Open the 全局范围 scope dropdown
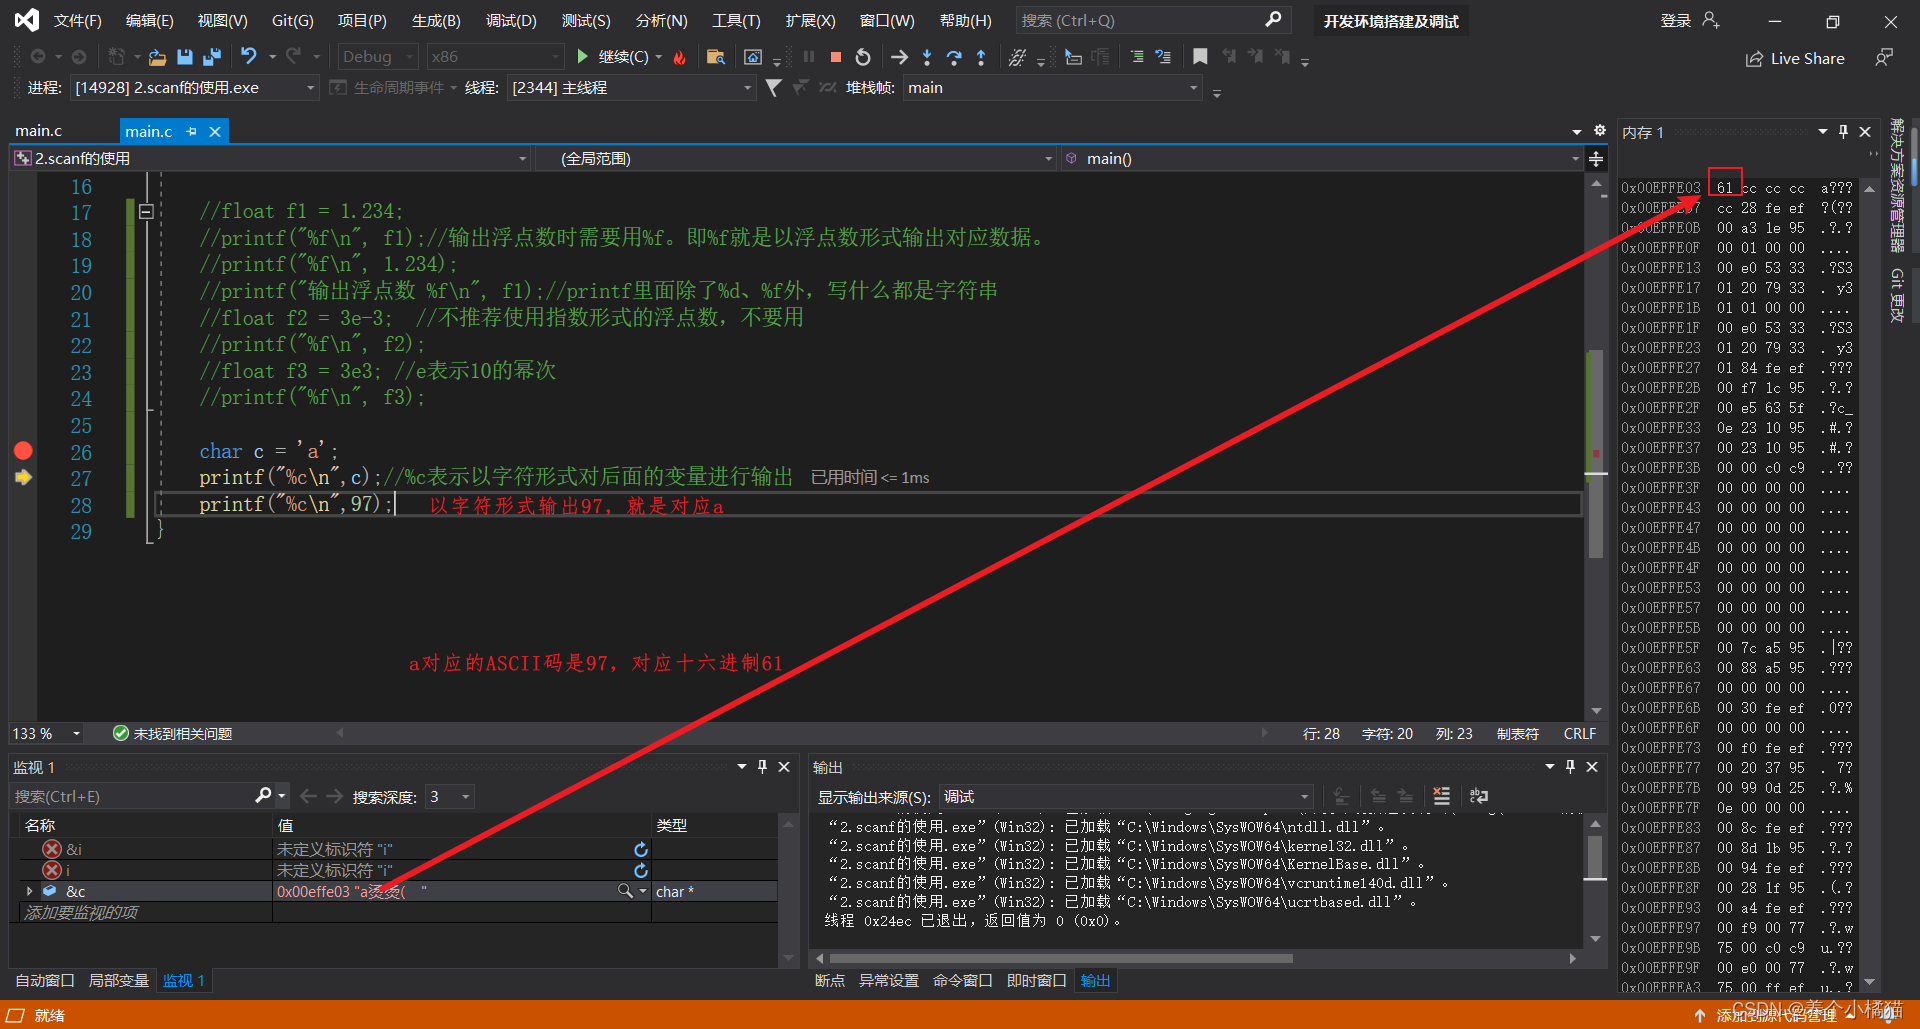Viewport: 1920px width, 1029px height. (796, 159)
